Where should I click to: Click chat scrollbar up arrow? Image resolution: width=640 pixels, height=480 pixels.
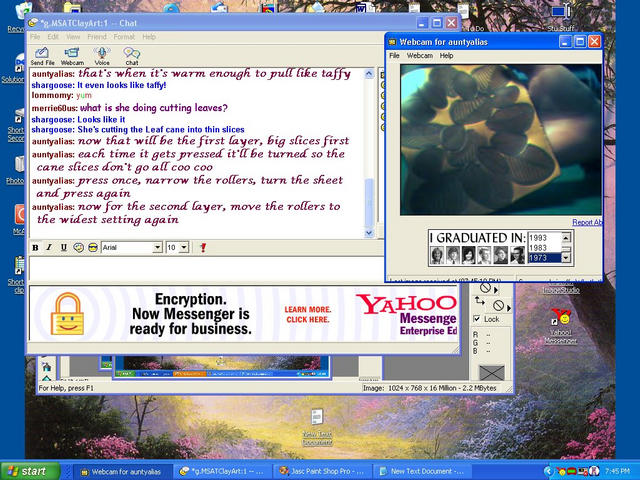[x=369, y=74]
